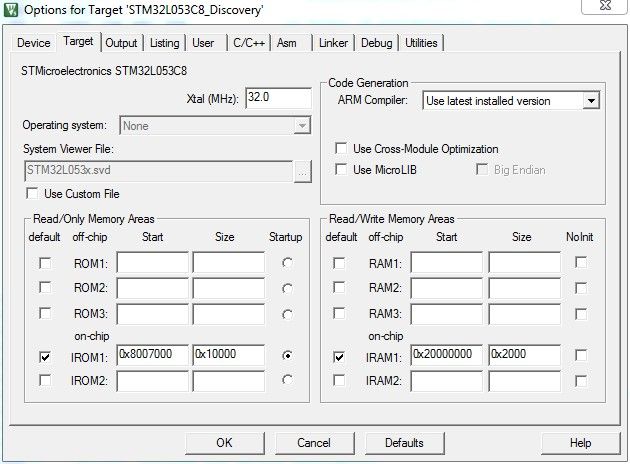Click the IRAM1 Start address field
Screen dimensions: 630x464
coord(447,355)
